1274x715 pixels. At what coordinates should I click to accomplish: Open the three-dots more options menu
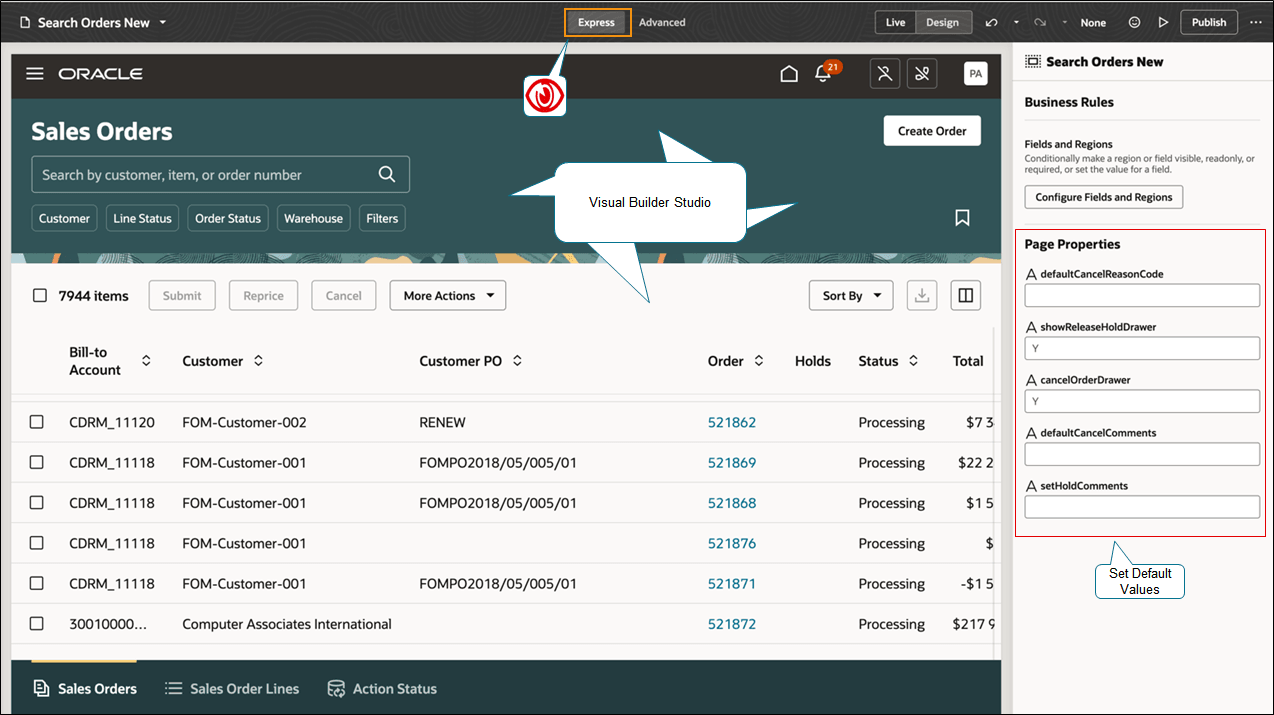coord(1255,22)
